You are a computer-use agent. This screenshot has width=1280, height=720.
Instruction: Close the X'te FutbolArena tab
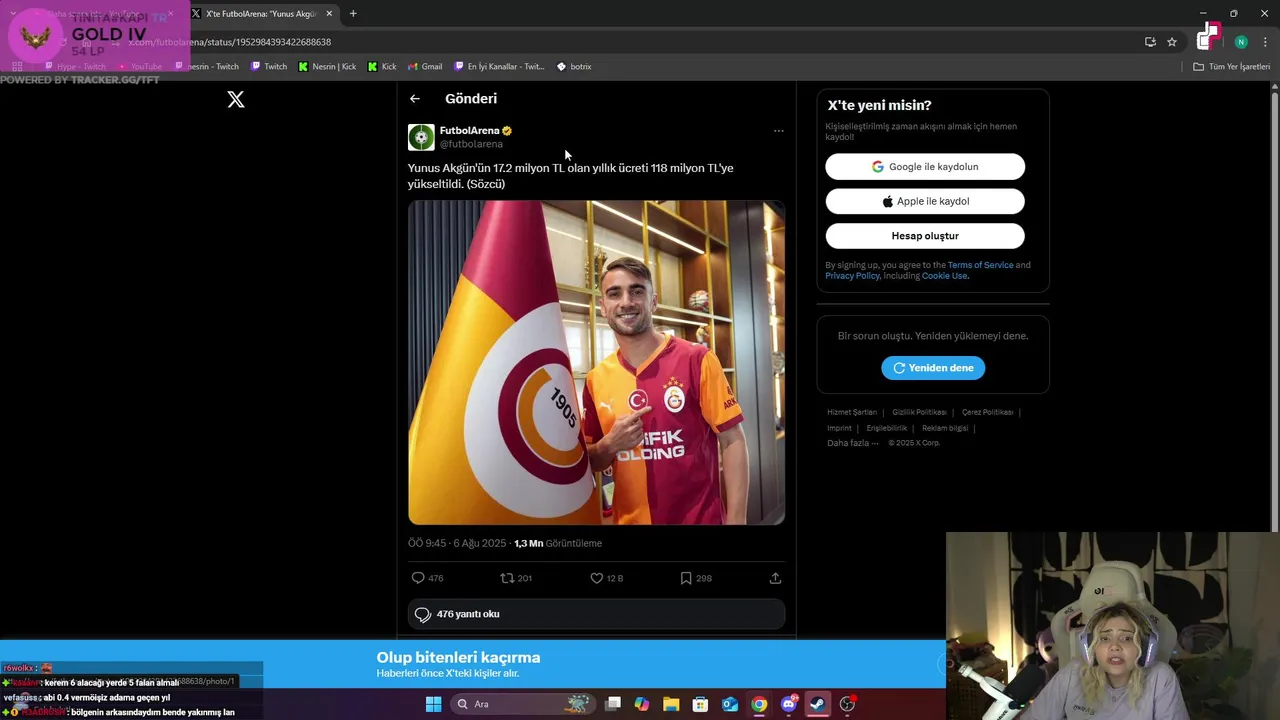tap(329, 14)
